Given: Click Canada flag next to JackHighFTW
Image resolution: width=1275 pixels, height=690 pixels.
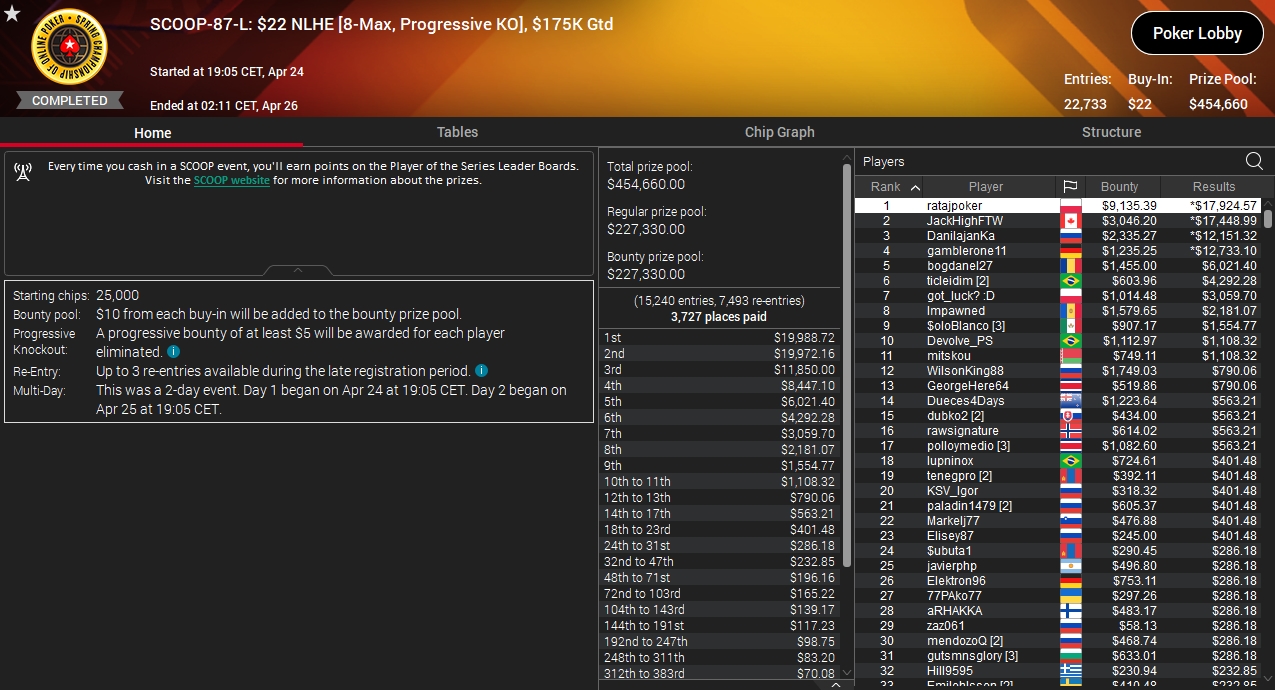Looking at the screenshot, I should pyautogui.click(x=1070, y=221).
